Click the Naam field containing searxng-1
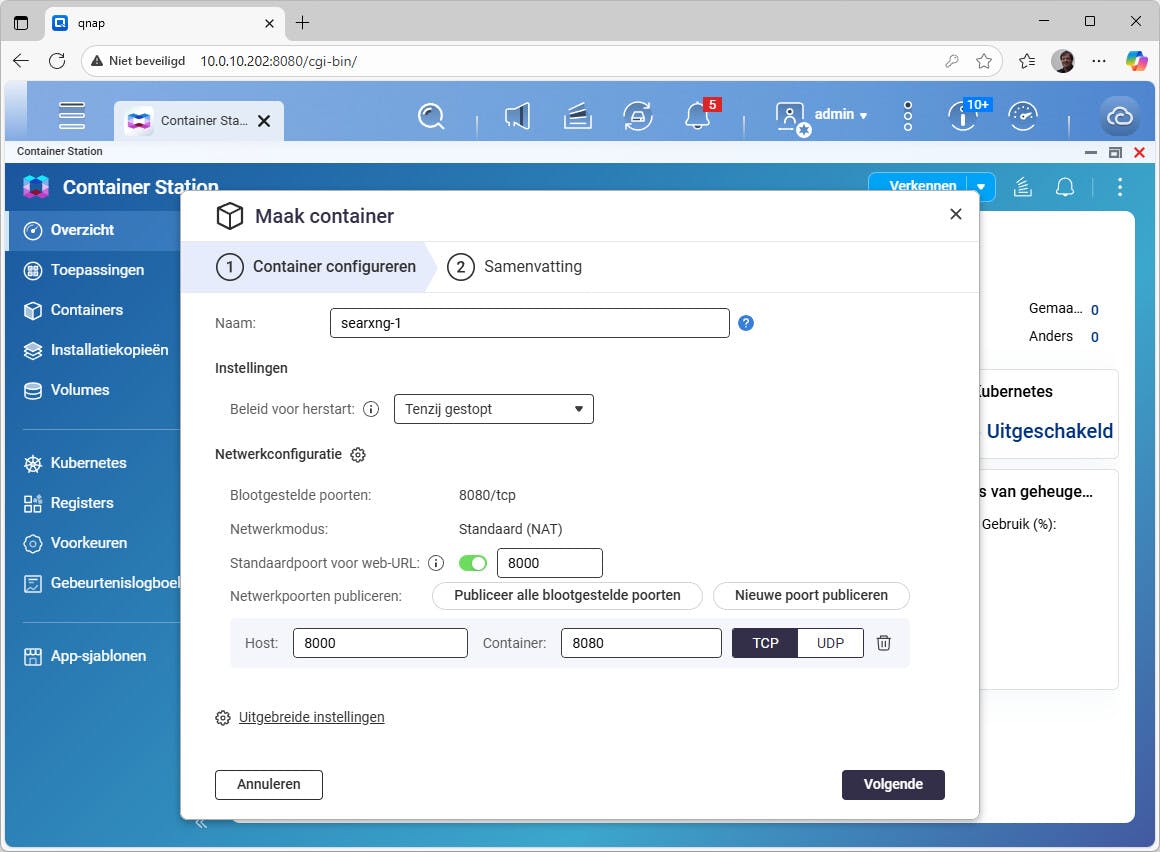This screenshot has height=852, width=1160. (x=530, y=323)
